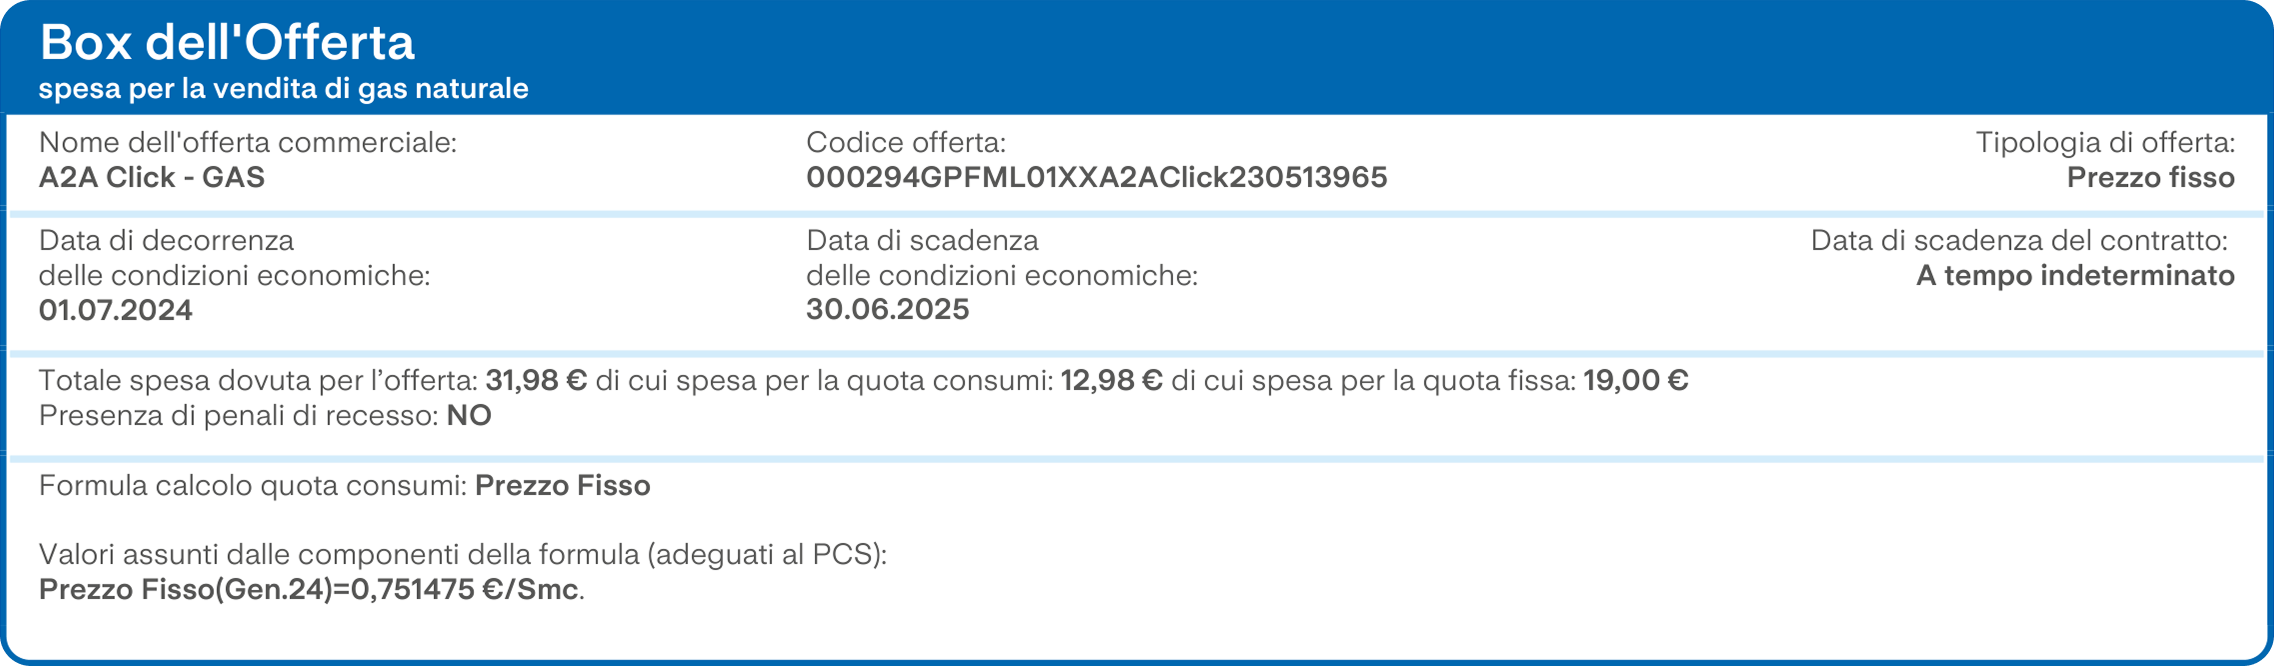Click the 'Tipologia di offerta' label
The width and height of the screenshot is (2274, 666).
click(x=2106, y=143)
